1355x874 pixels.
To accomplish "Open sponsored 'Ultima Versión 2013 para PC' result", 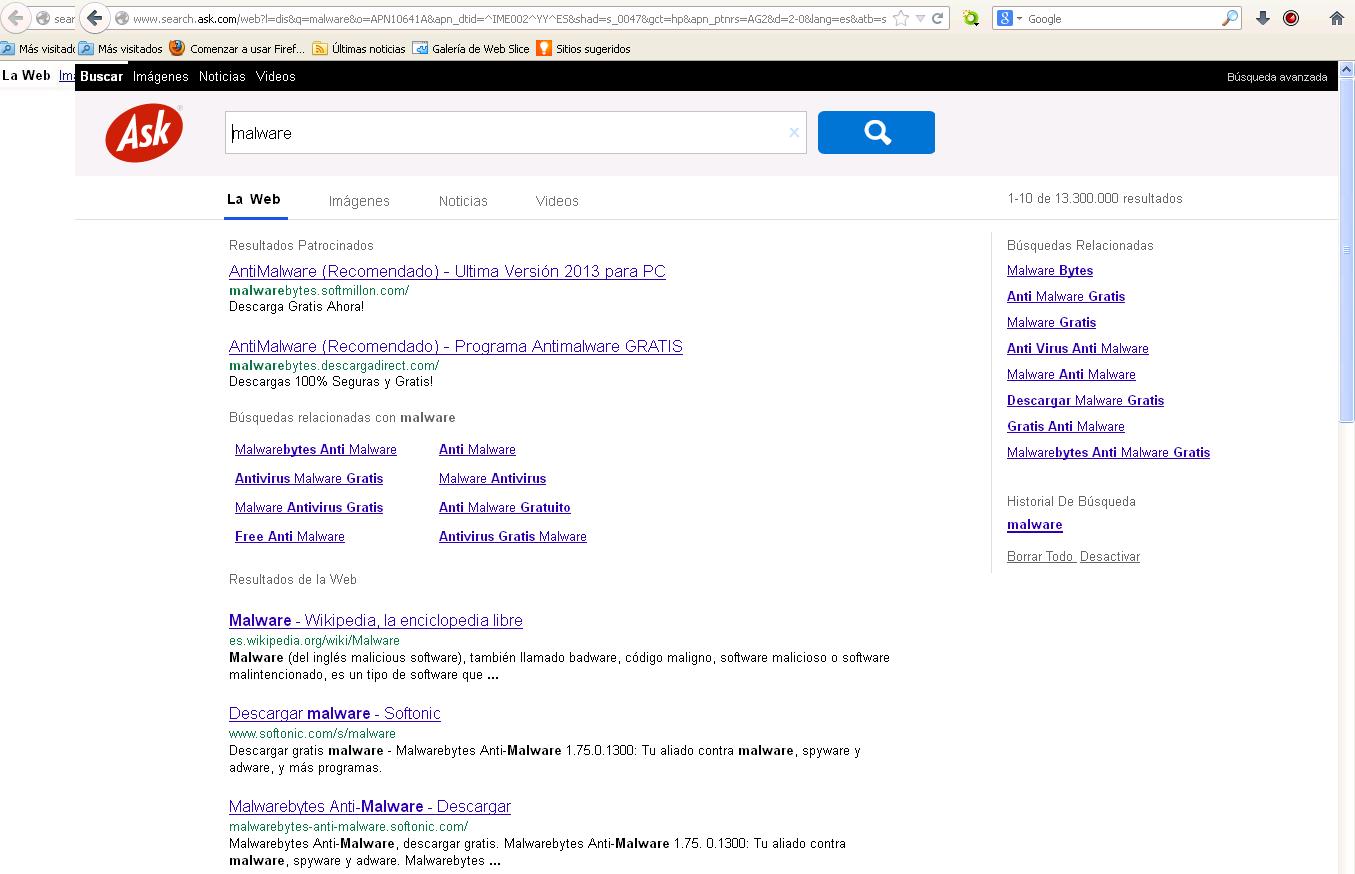I will click(x=447, y=271).
